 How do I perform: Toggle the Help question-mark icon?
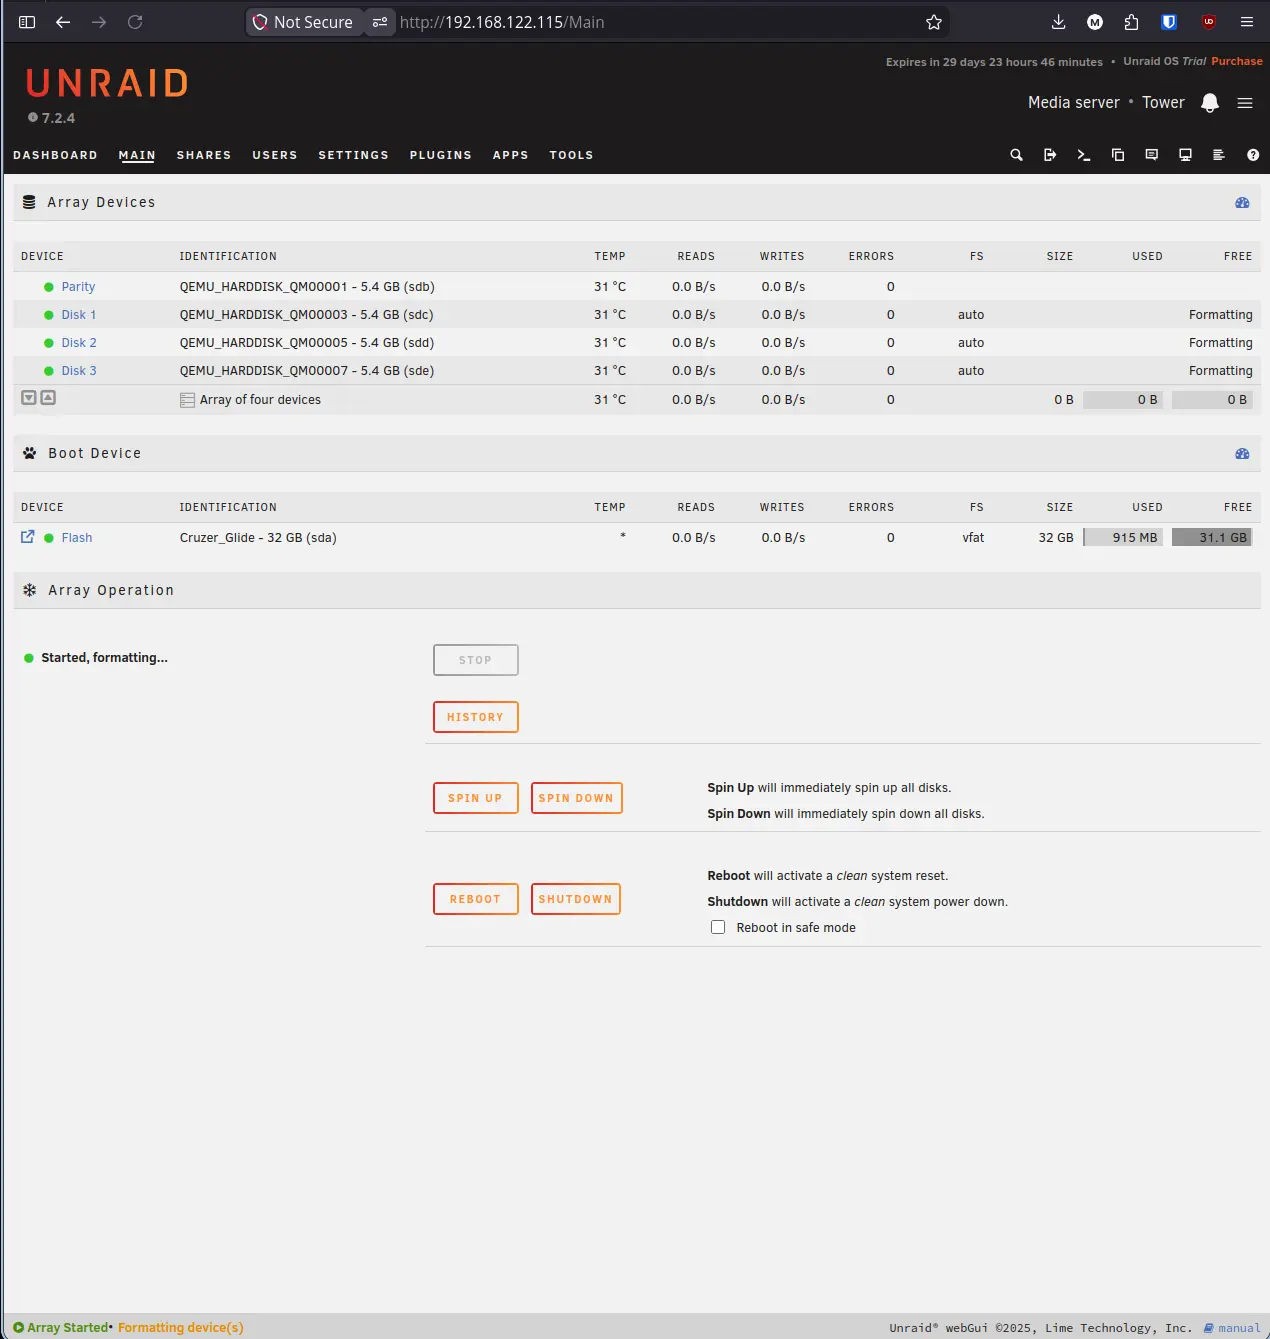click(x=1253, y=155)
